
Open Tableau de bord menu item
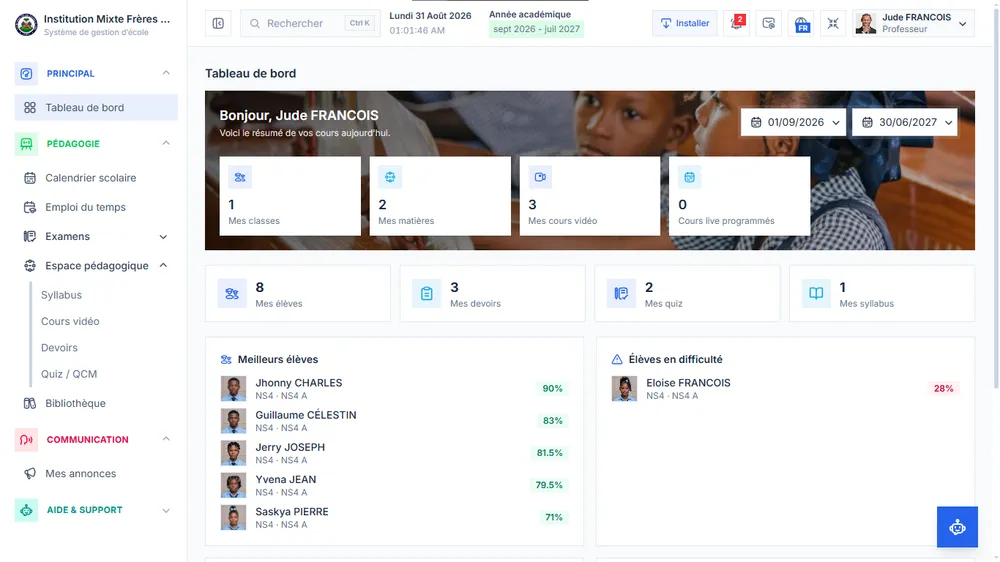pyautogui.click(x=96, y=108)
